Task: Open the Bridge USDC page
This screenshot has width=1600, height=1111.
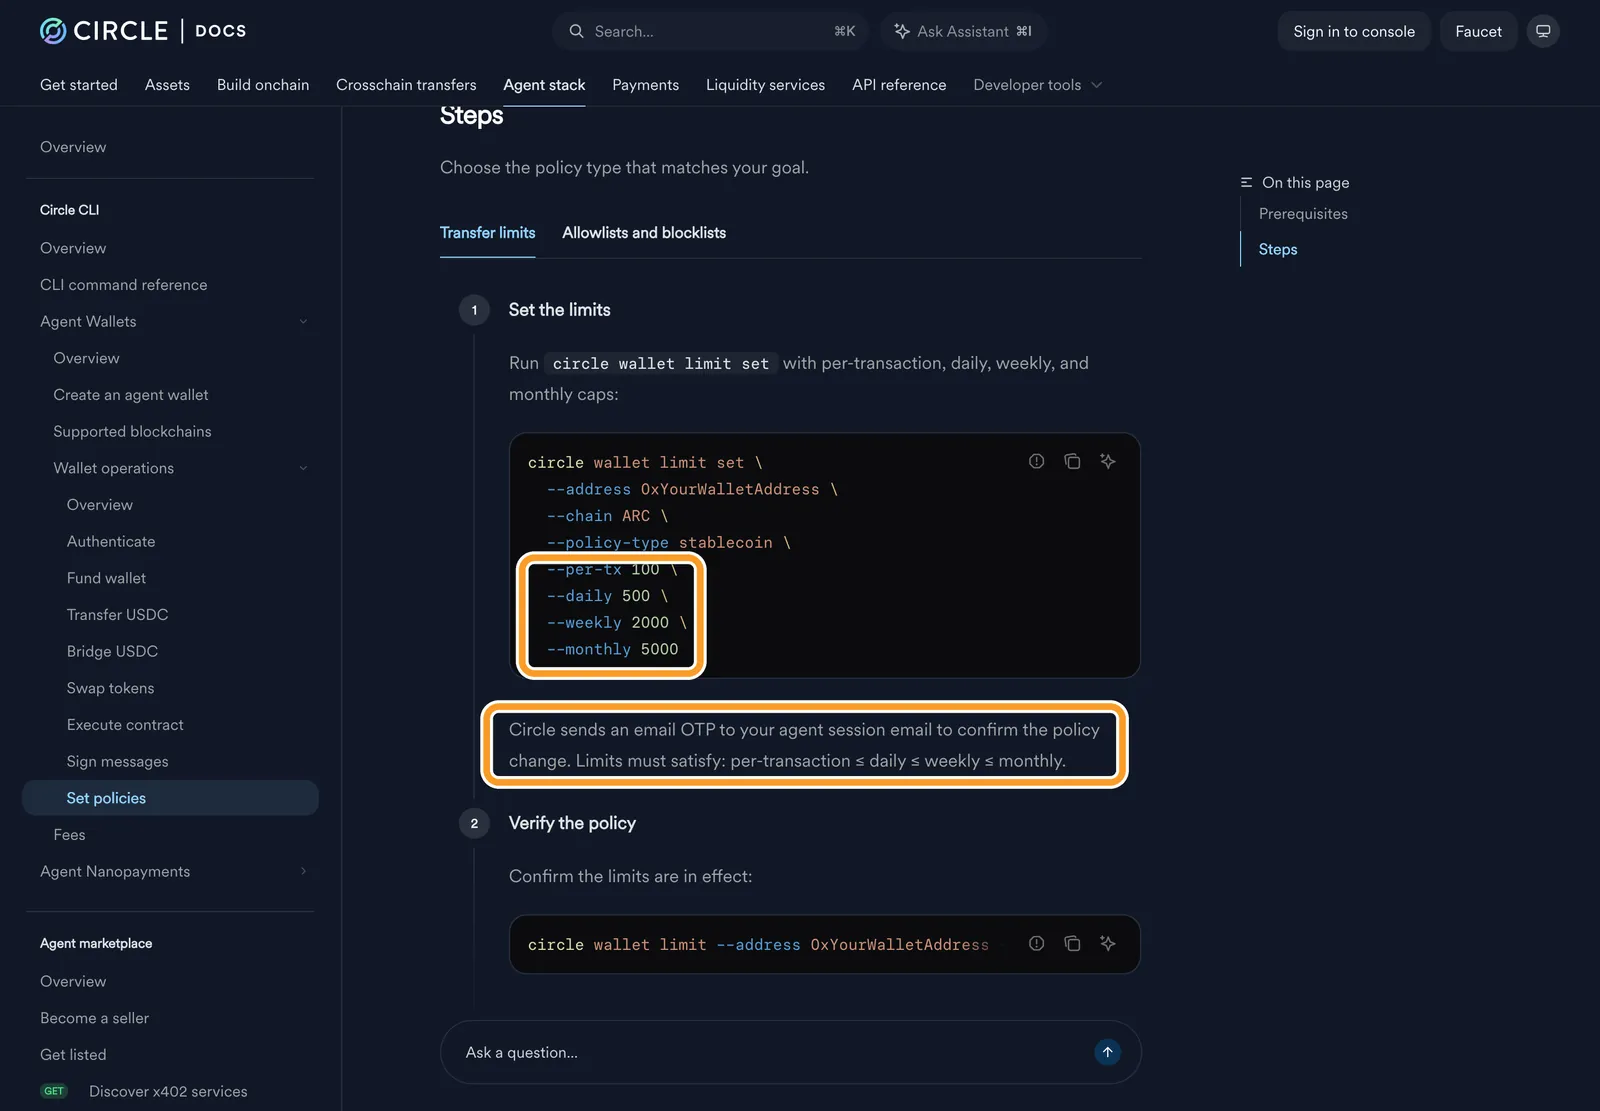Action: pos(112,651)
